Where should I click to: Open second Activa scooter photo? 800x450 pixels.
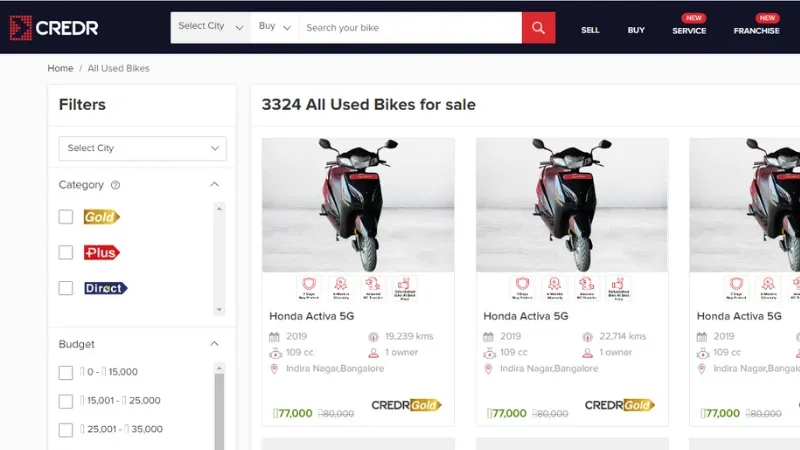click(572, 205)
